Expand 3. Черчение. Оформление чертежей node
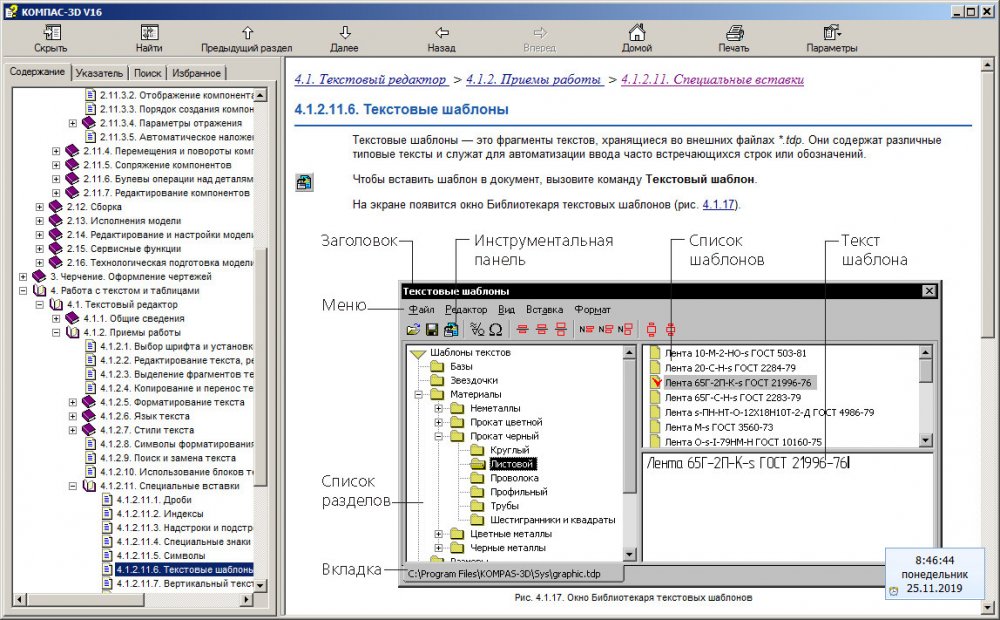1000x620 pixels. click(23, 277)
